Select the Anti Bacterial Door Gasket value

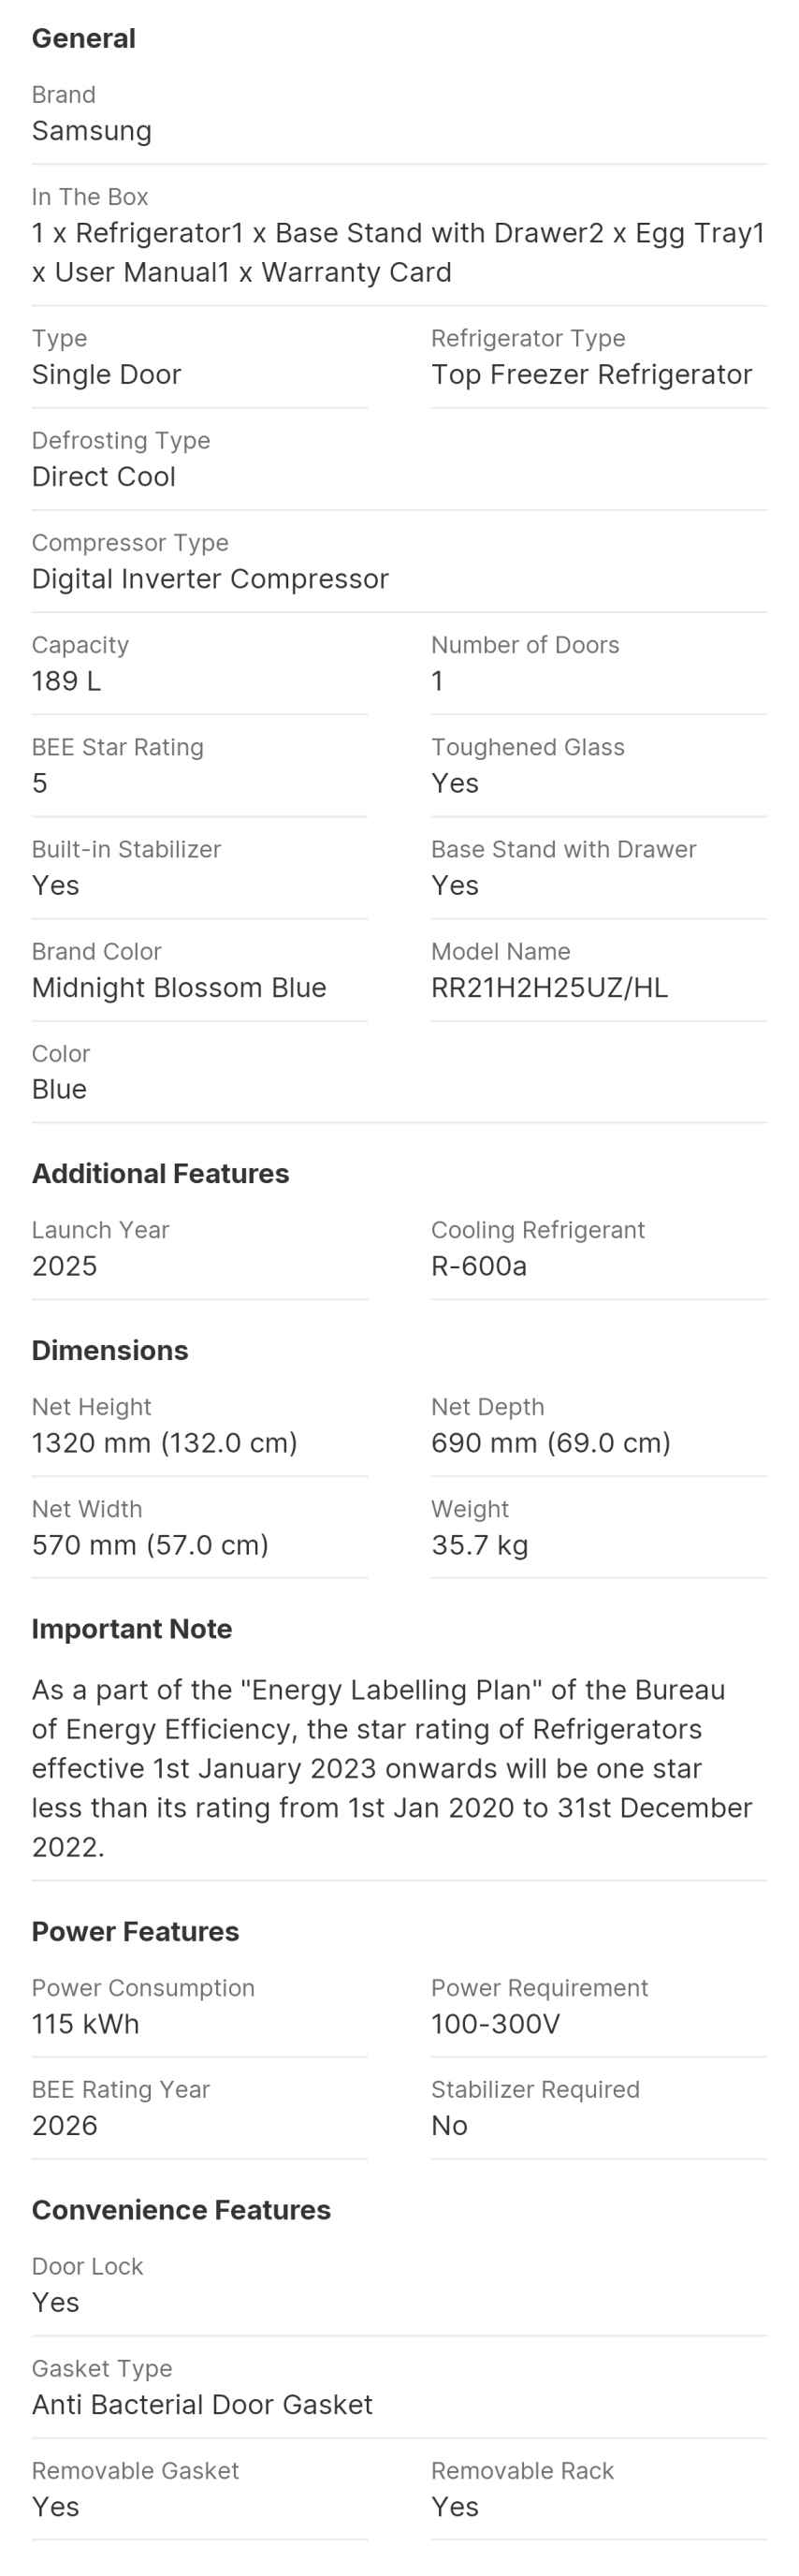(202, 2404)
